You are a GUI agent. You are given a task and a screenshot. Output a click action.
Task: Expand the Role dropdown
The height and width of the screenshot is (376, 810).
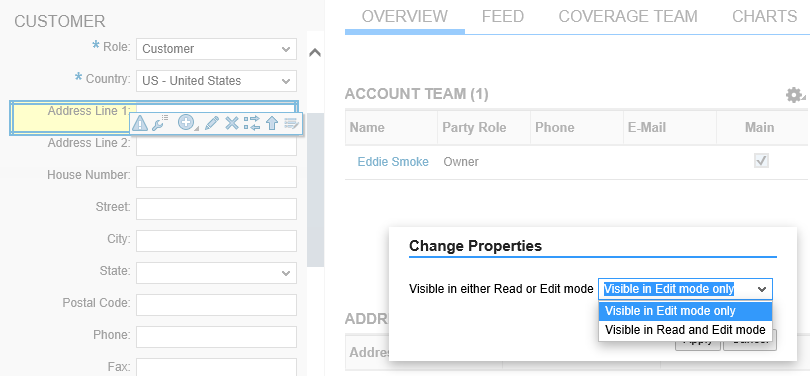216,49
